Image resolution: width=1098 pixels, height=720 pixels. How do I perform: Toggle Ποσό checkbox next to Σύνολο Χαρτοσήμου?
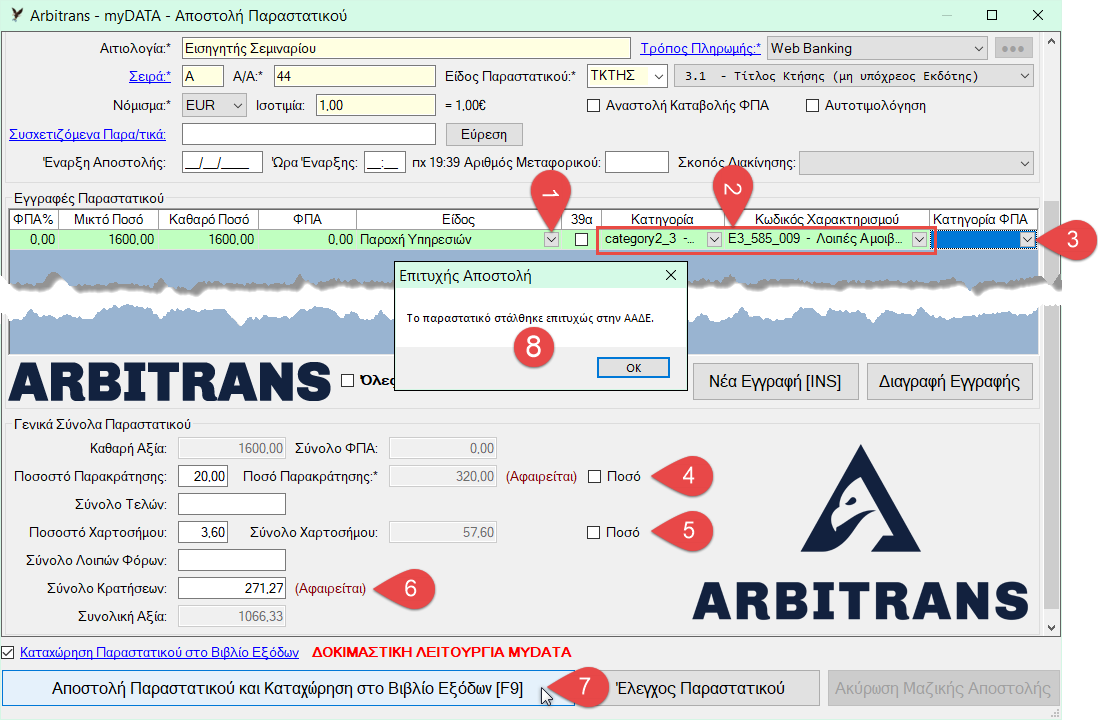point(593,533)
